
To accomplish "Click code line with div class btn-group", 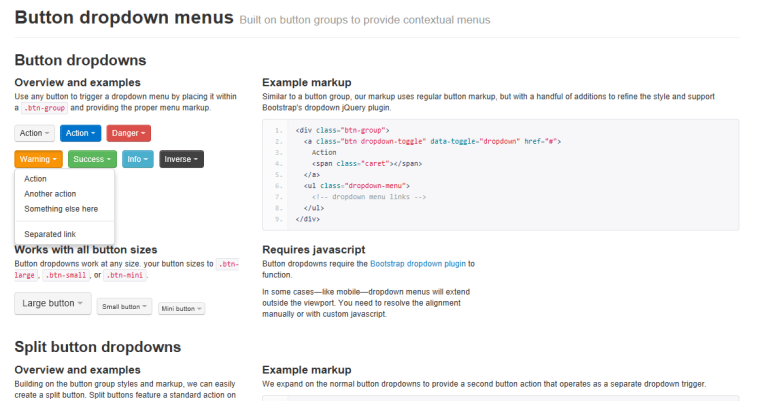I will [342, 130].
